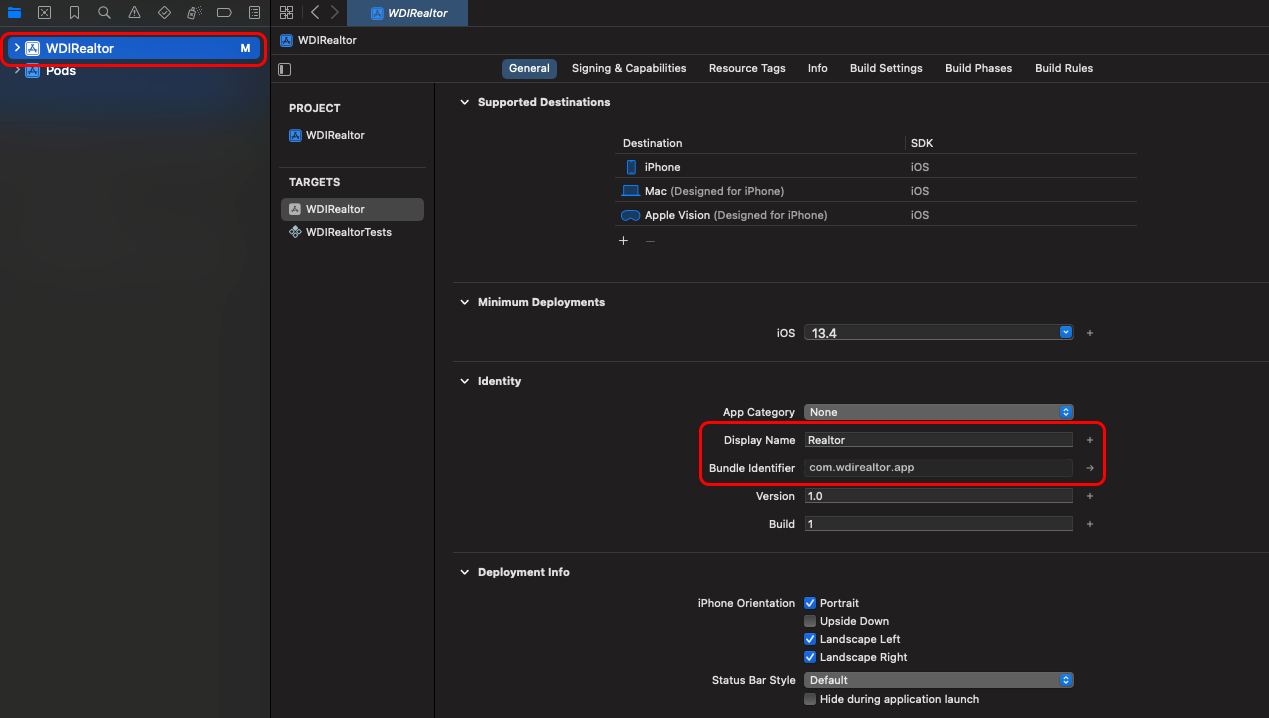
Task: Show the Bookmark navigator
Action: click(74, 13)
